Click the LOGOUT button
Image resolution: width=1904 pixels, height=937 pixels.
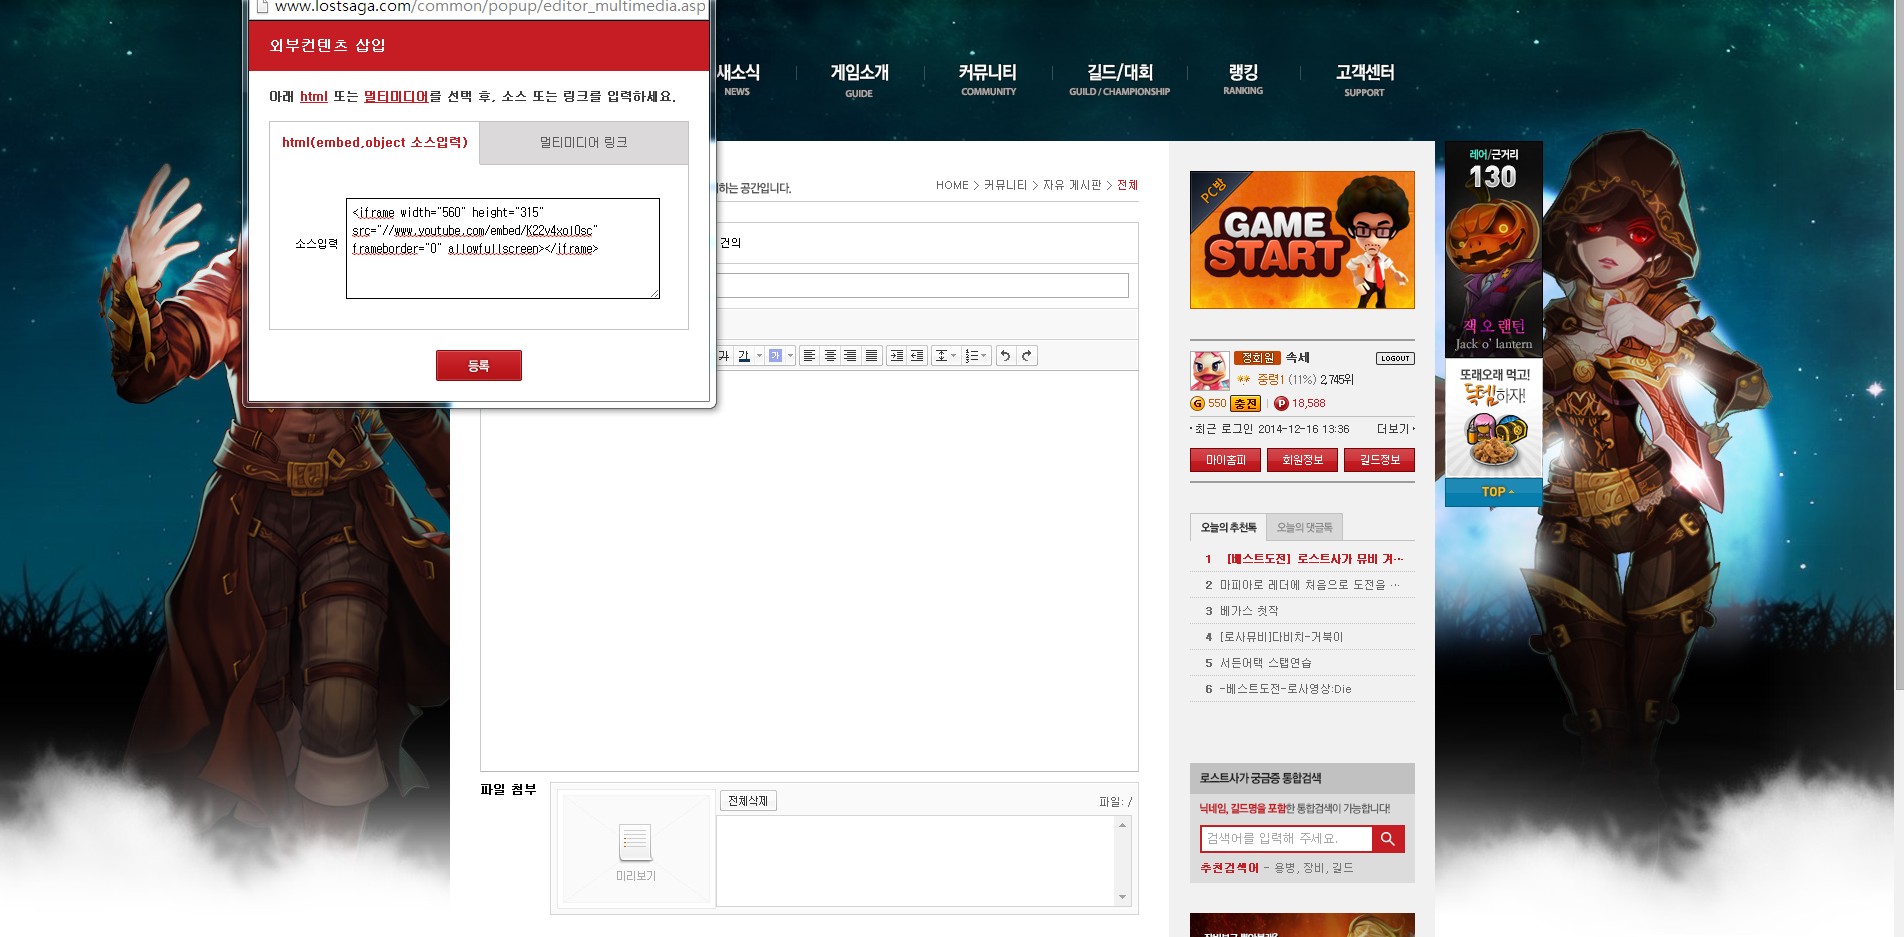click(x=1395, y=358)
